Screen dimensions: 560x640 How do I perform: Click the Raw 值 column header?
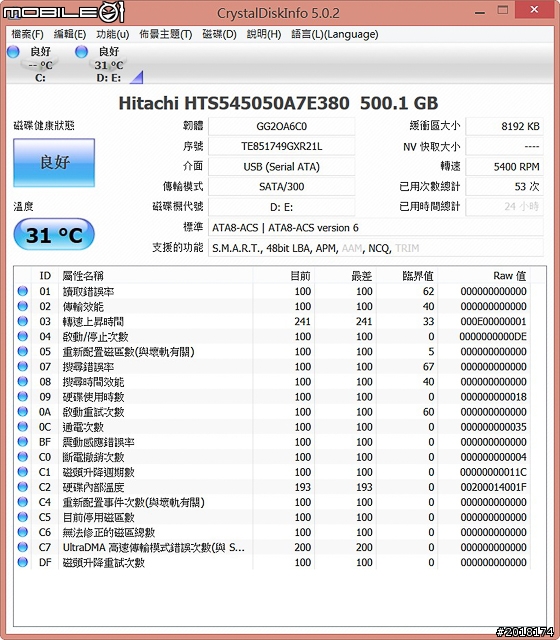coord(484,276)
